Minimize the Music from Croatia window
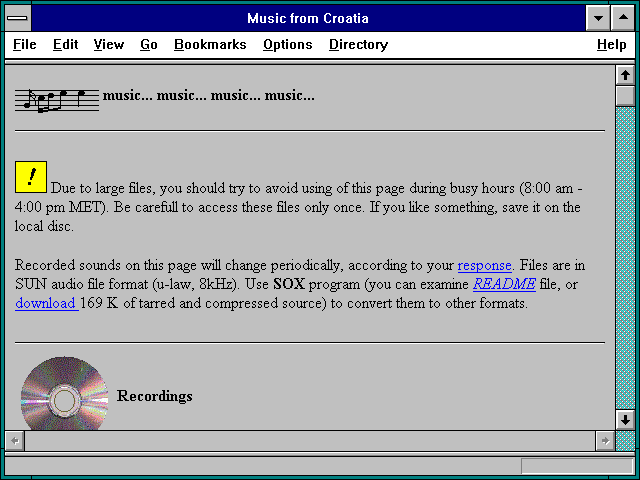 pos(598,18)
